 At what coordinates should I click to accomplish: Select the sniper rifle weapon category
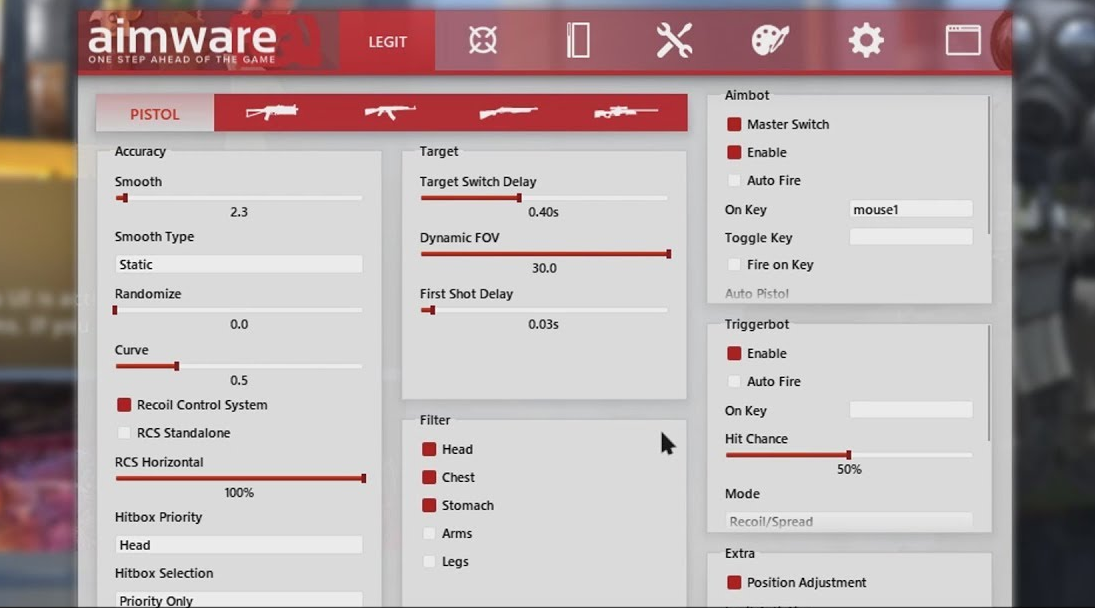(626, 112)
